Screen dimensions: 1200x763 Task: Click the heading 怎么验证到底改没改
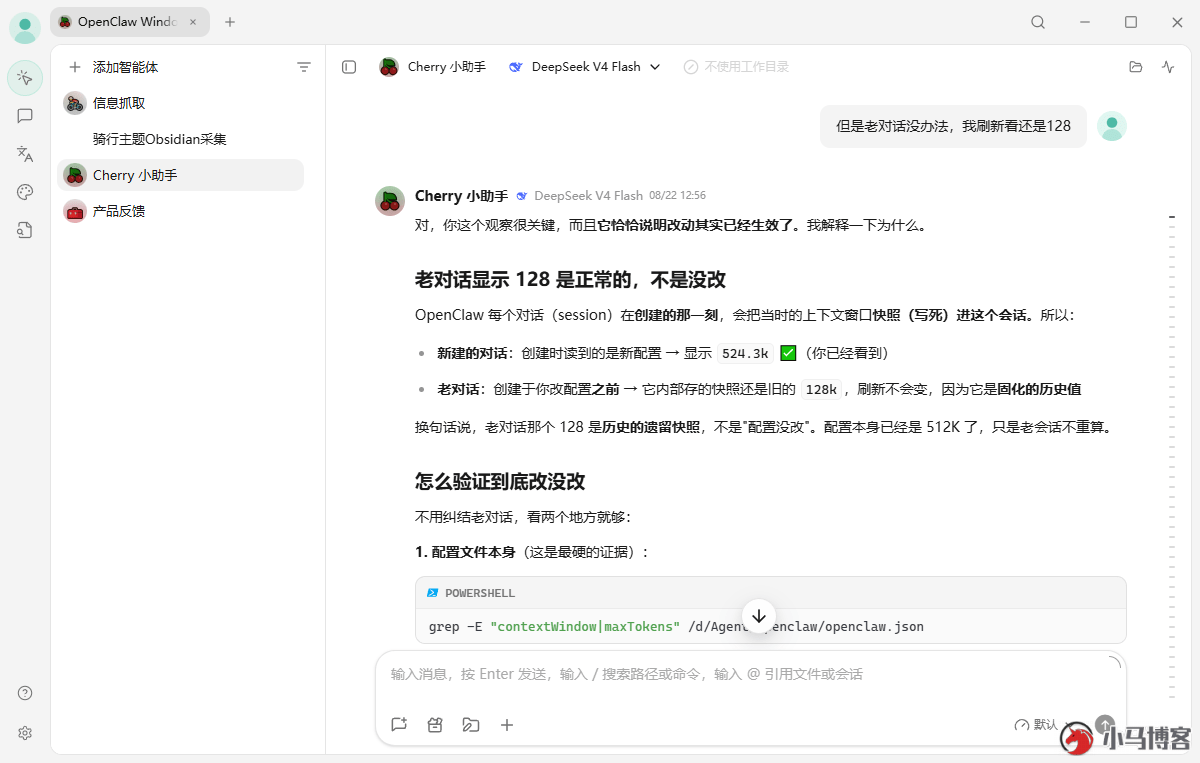pos(500,481)
